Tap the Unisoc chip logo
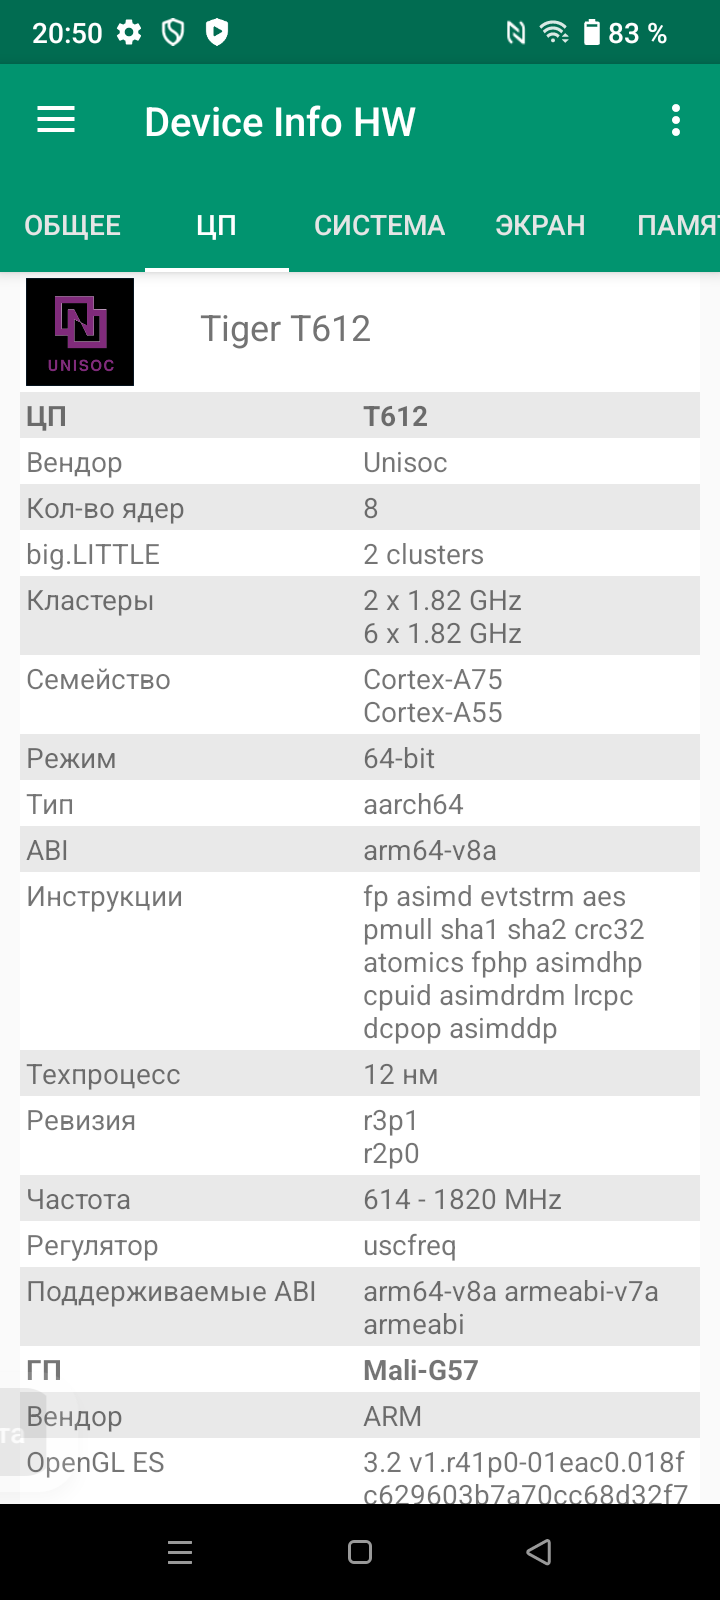 80,332
